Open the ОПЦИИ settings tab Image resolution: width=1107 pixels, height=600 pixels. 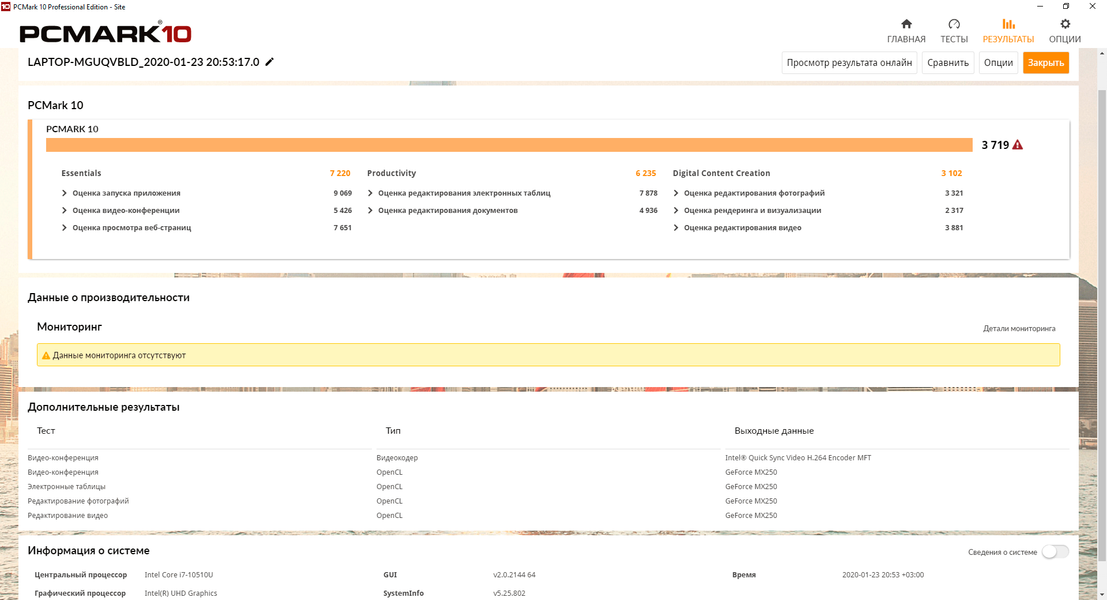pos(1065,32)
